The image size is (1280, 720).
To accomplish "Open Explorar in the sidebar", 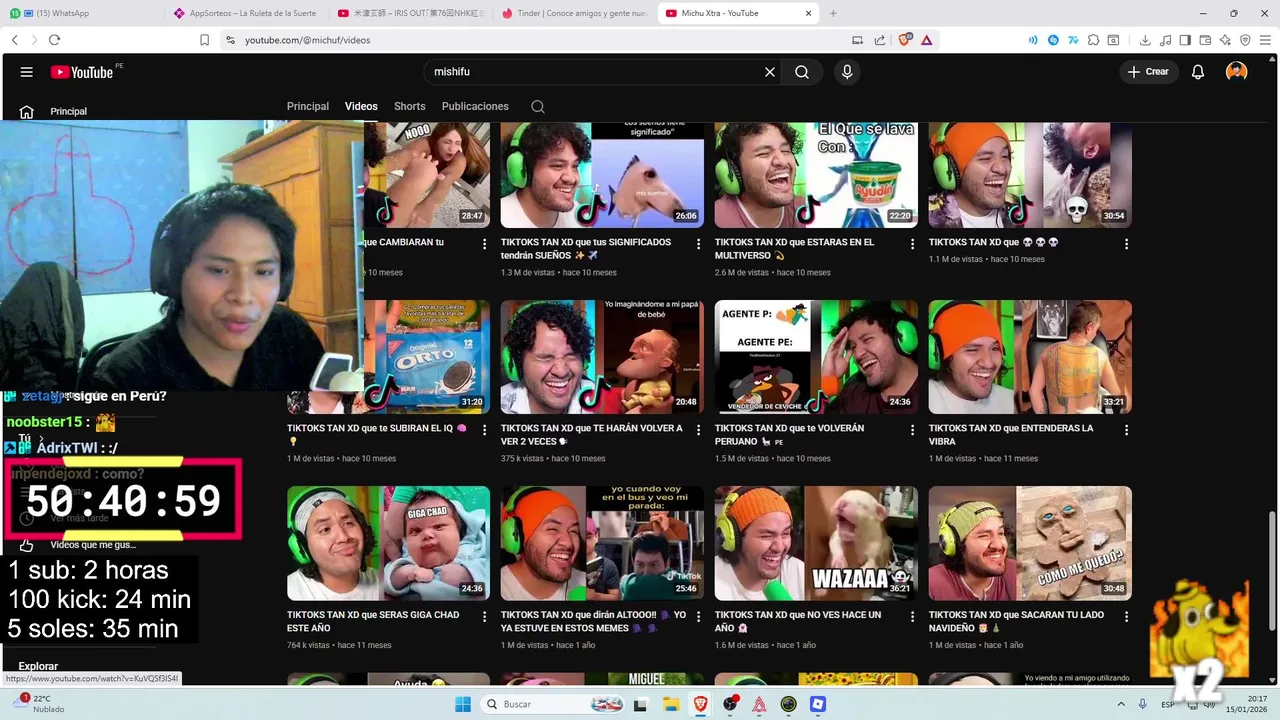I will 38,666.
